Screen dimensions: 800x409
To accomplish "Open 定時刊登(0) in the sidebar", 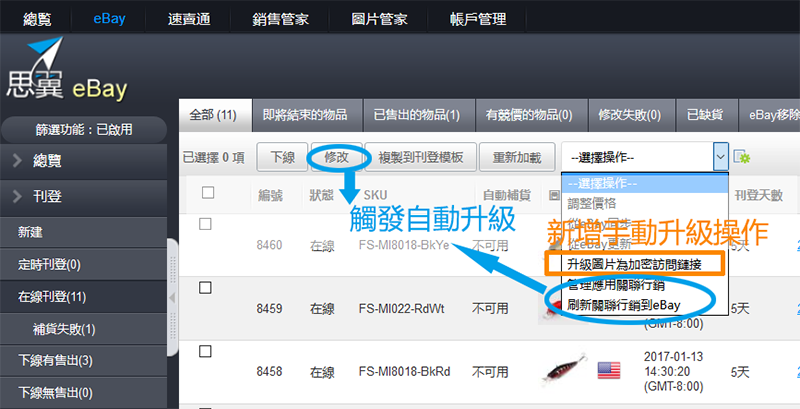I will 84,264.
